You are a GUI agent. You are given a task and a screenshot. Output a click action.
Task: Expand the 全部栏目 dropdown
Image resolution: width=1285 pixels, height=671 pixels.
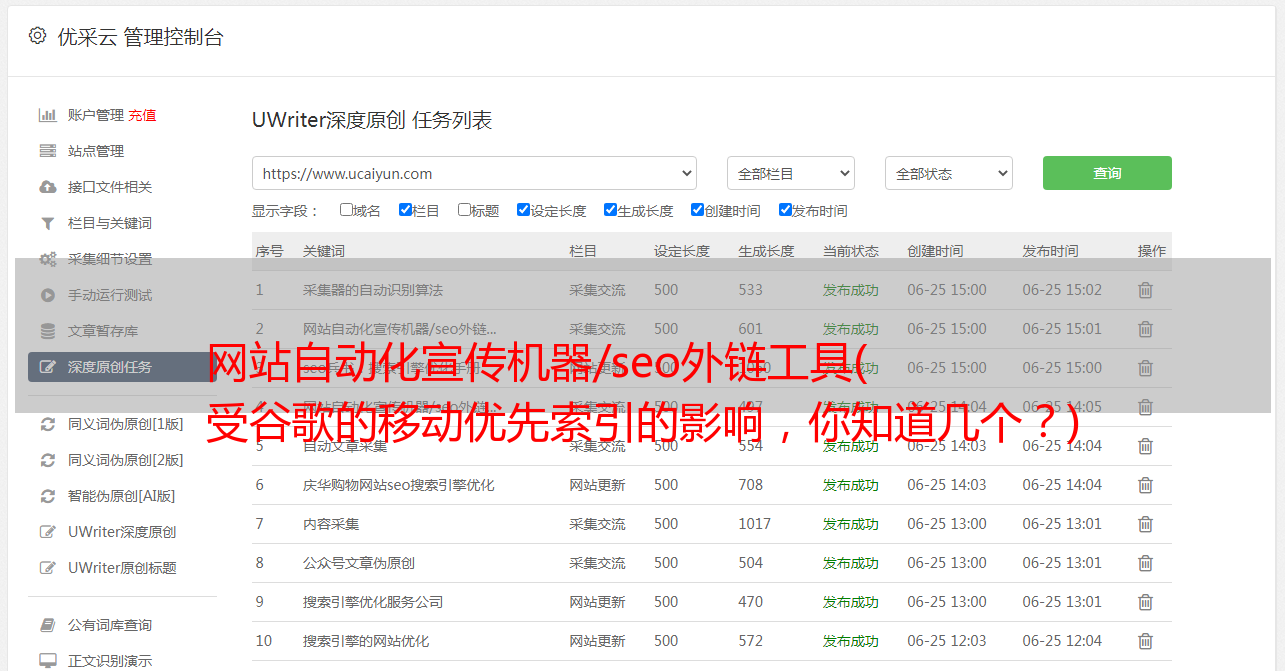[790, 173]
